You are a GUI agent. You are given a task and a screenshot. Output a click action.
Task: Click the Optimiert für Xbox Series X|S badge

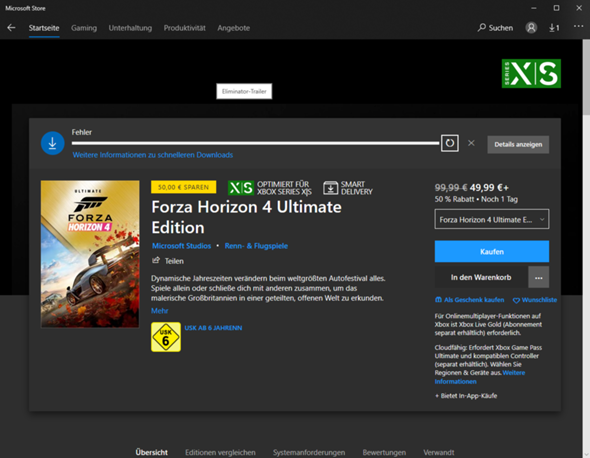click(x=270, y=188)
